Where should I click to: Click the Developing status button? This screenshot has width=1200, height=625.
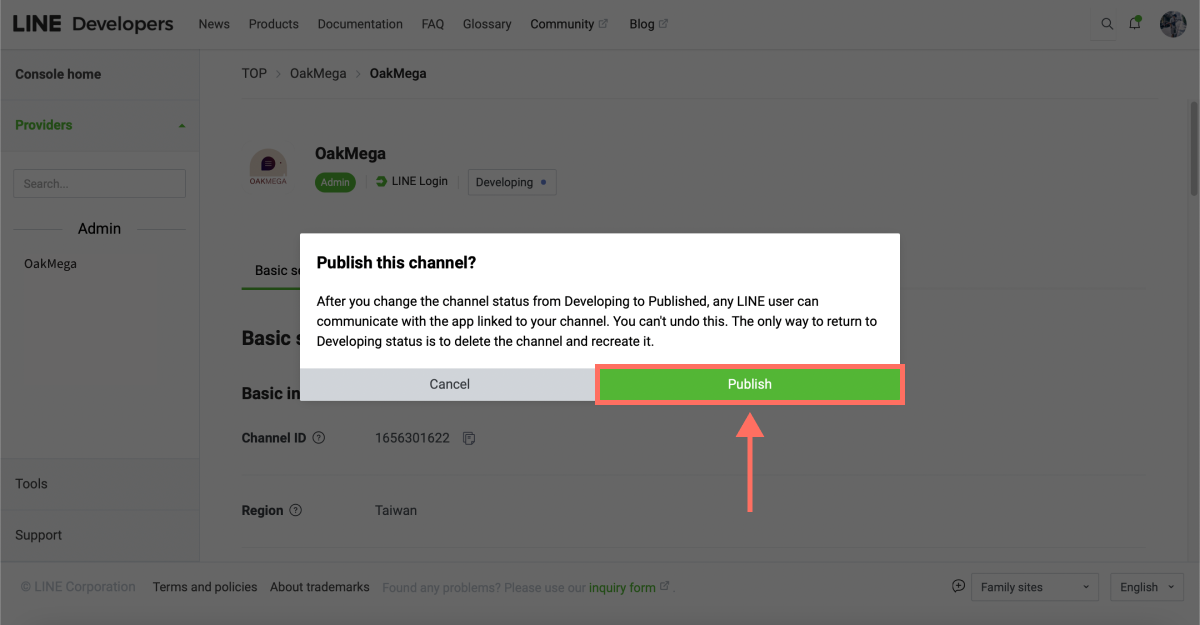tap(511, 182)
